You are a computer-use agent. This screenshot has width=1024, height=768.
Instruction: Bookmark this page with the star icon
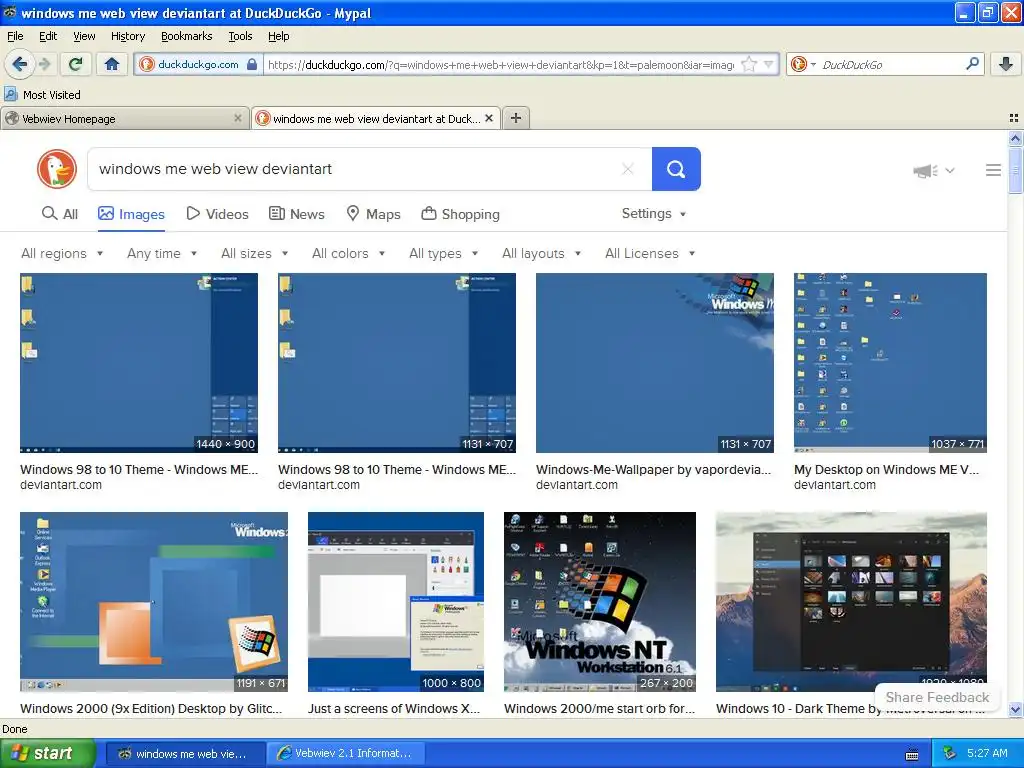click(749, 65)
